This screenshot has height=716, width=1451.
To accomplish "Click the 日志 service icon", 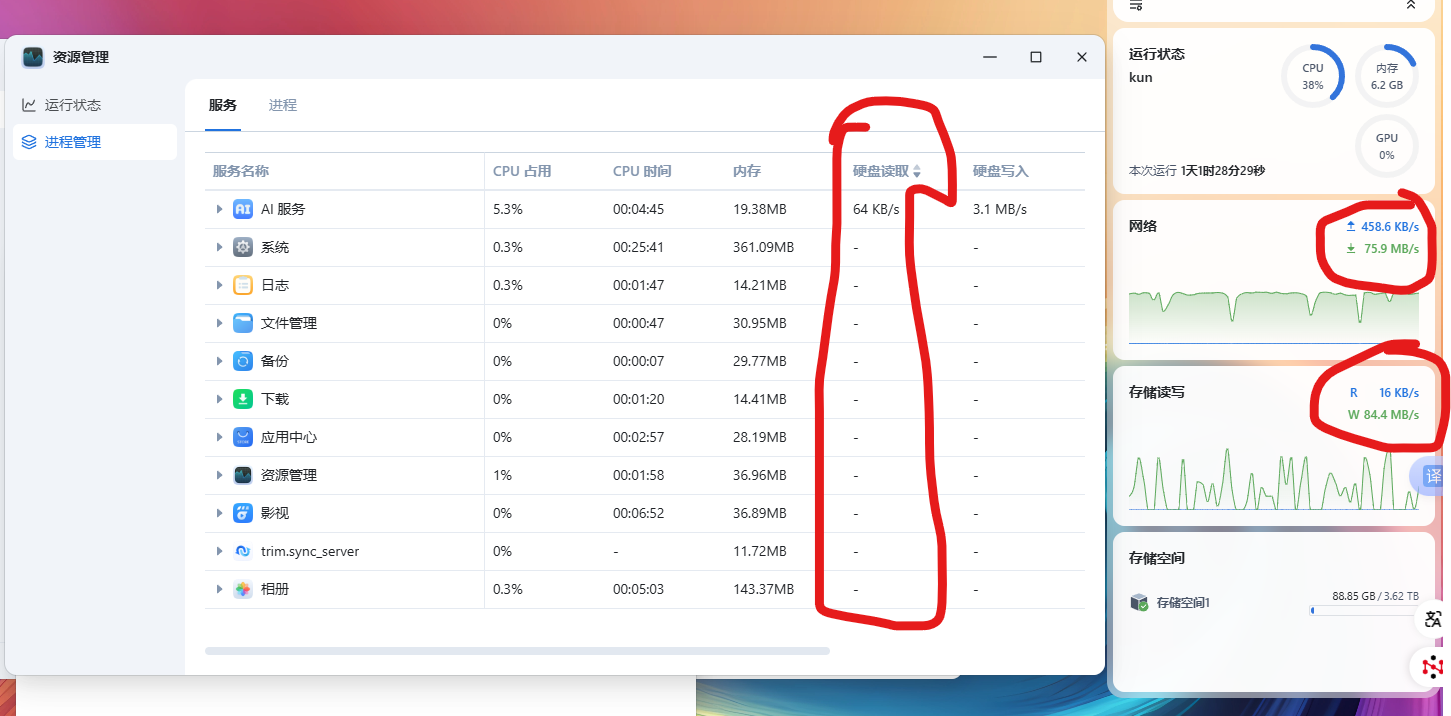I will (243, 285).
